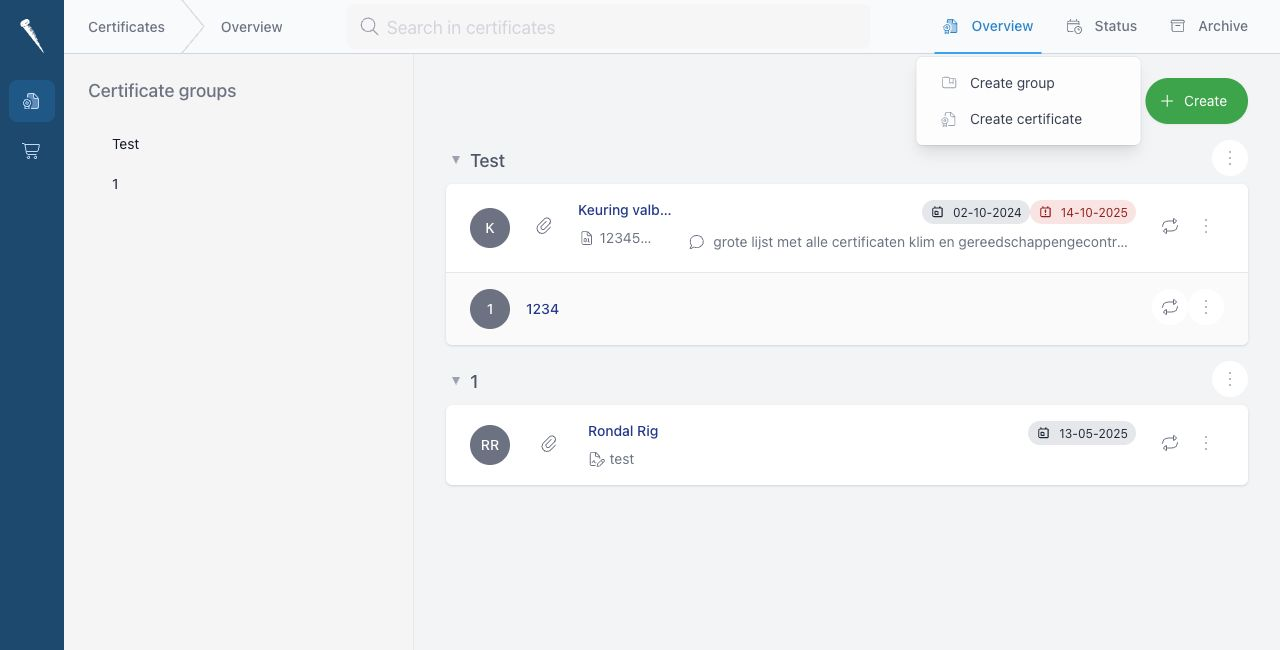Focus the Search in certificates field
This screenshot has width=1280, height=650.
(608, 27)
